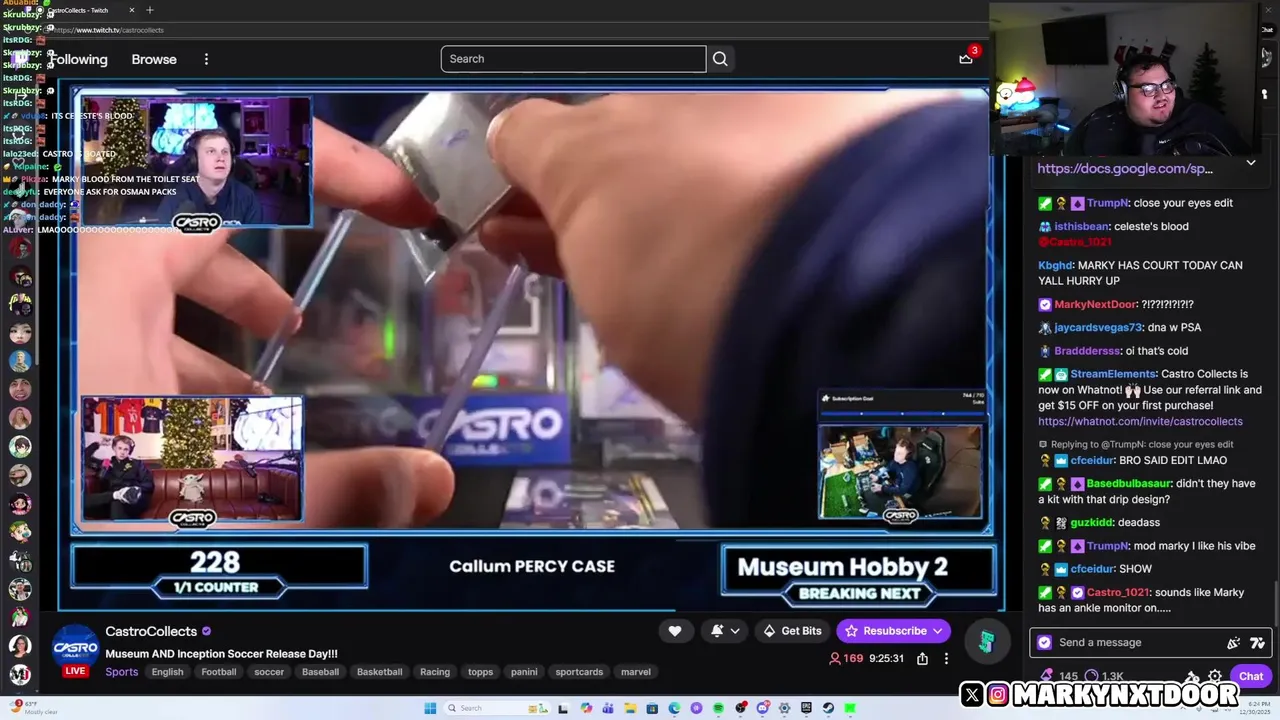The image size is (1280, 720).
Task: Open chat settings gear icon
Action: coord(1215,676)
